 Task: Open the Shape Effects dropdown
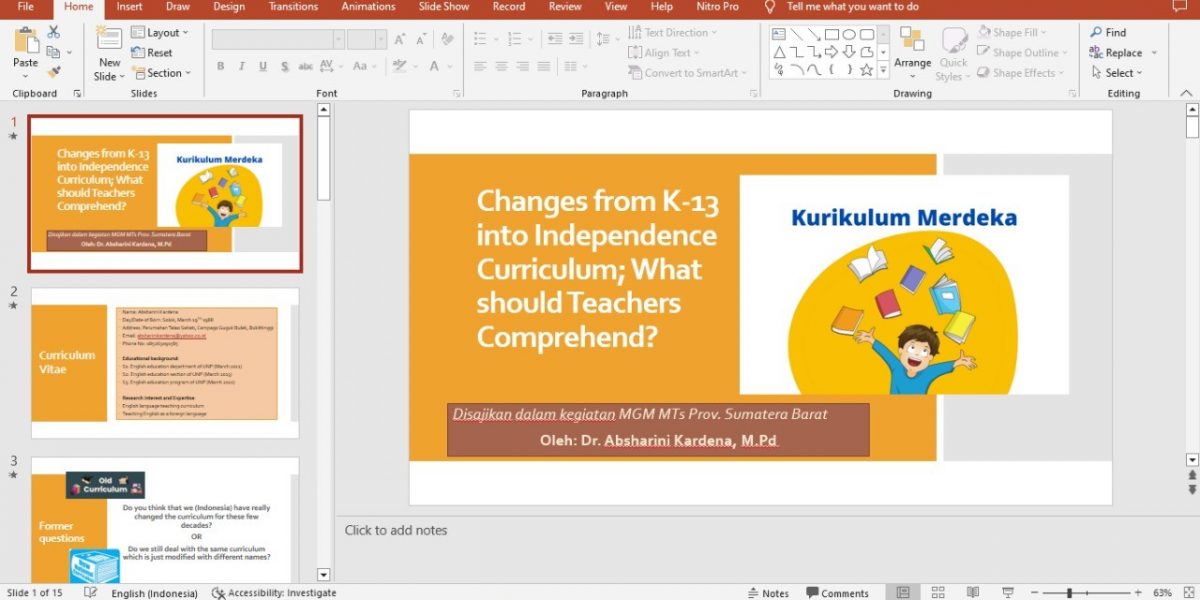click(1020, 73)
